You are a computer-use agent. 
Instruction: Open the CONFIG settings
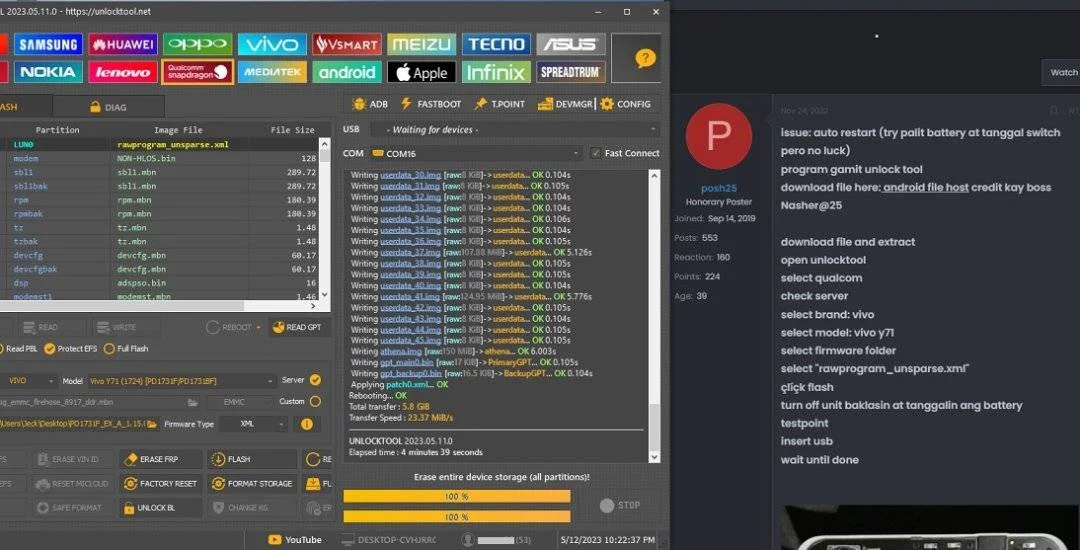click(x=625, y=104)
